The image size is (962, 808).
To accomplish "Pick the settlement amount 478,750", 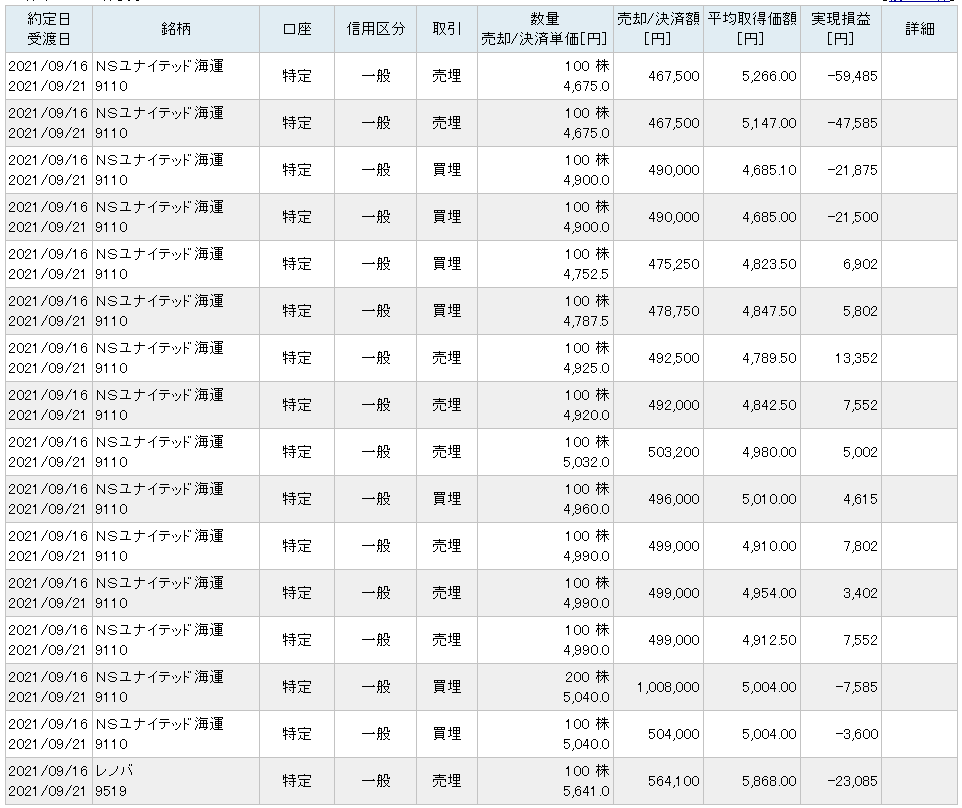I will pyautogui.click(x=674, y=311).
